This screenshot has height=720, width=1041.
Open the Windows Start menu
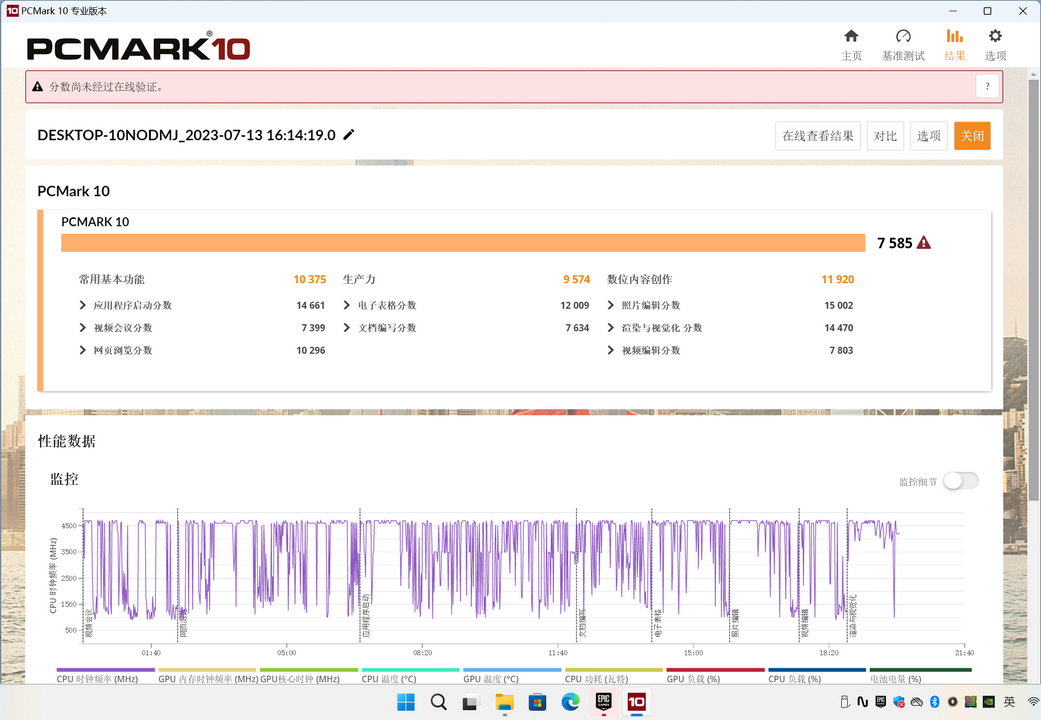coord(406,701)
